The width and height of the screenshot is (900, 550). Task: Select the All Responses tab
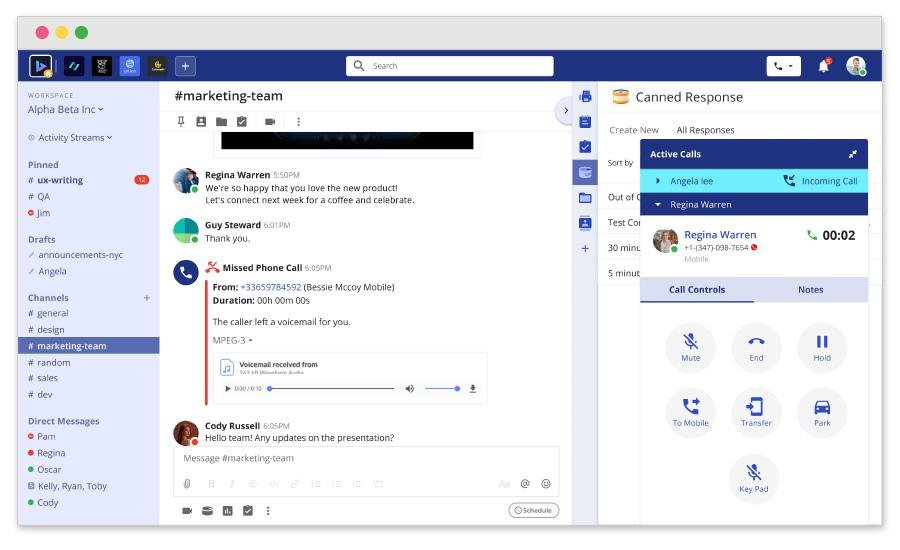(x=705, y=130)
